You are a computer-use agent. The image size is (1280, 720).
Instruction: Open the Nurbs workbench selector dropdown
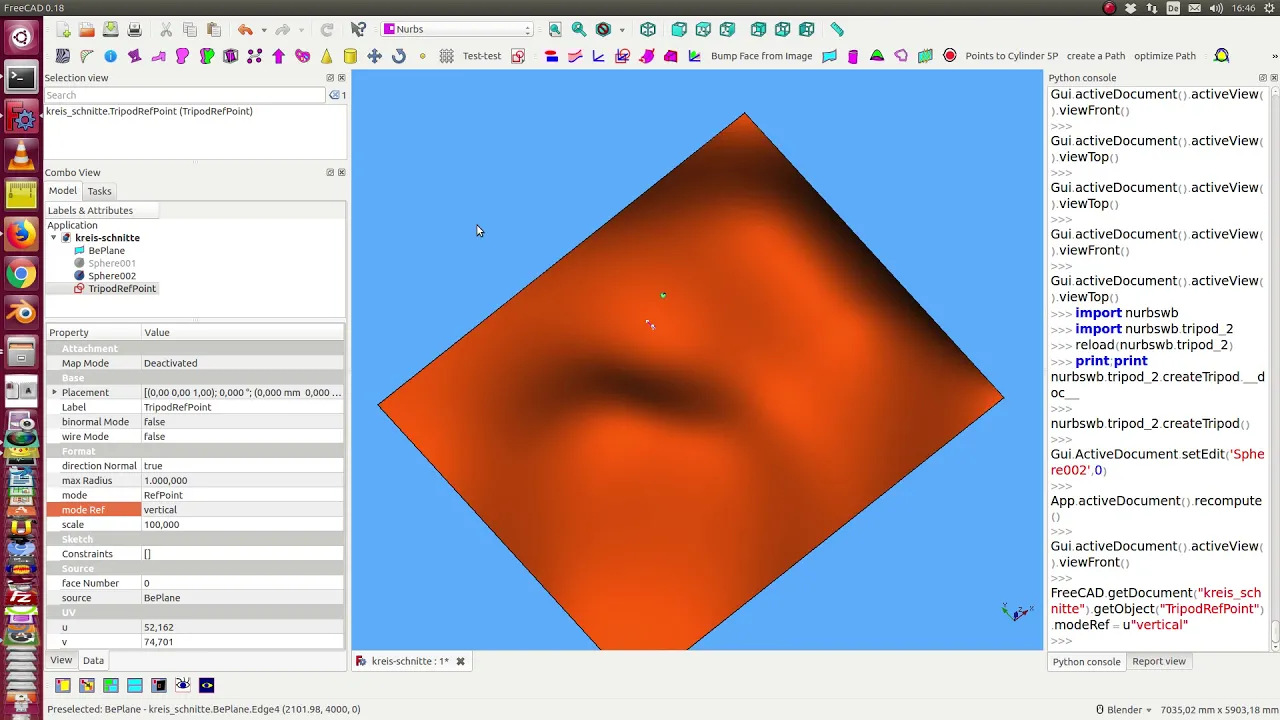[457, 30]
